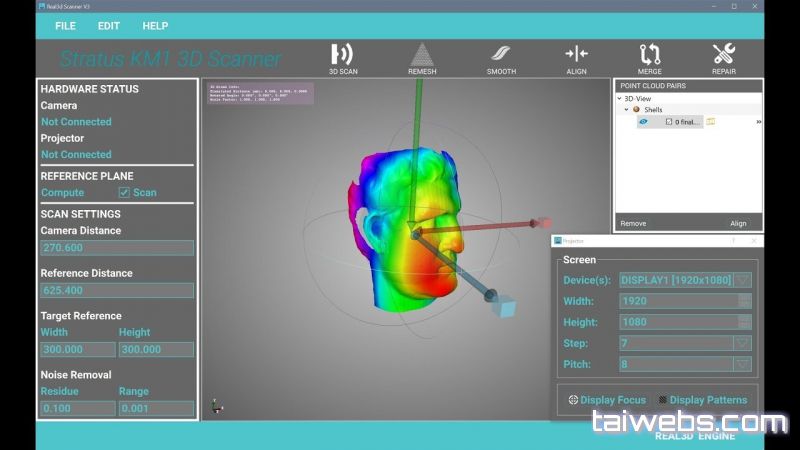Click Compute under Reference Plane
The height and width of the screenshot is (450, 800).
point(62,192)
